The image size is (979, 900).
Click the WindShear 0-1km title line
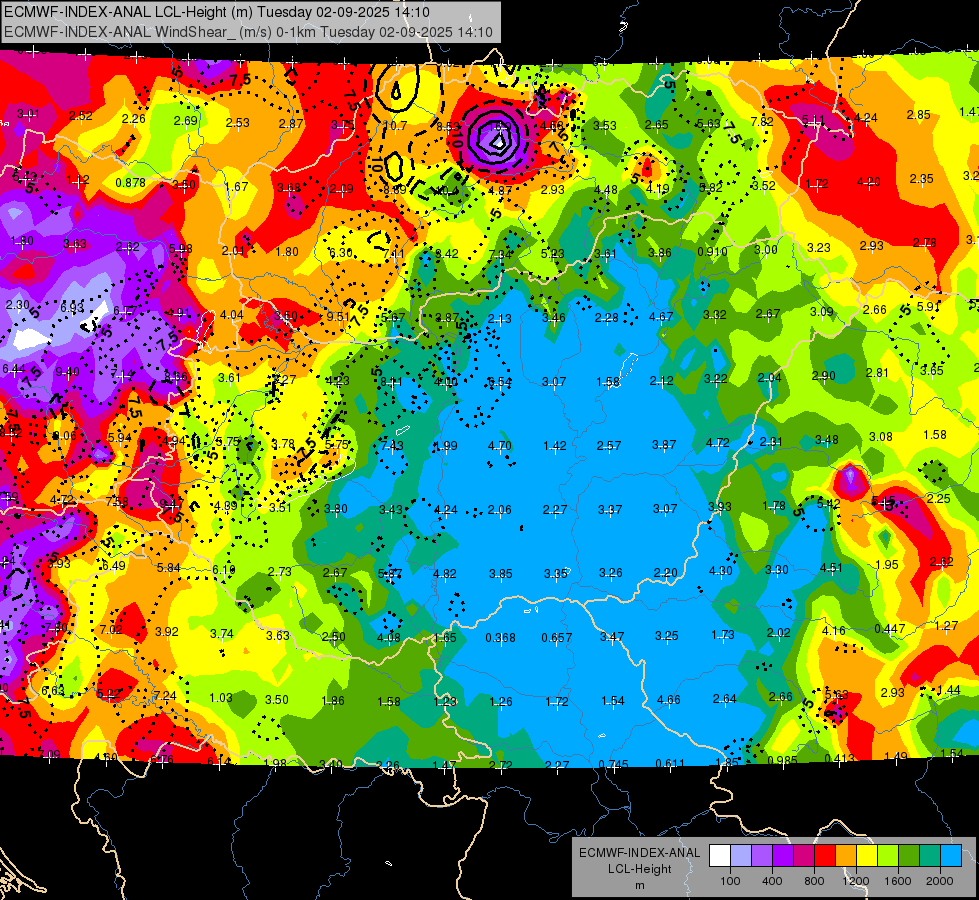(x=248, y=32)
